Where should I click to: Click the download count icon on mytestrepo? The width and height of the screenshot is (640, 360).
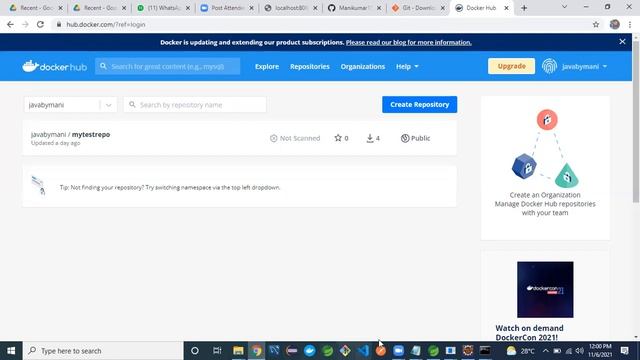370,138
